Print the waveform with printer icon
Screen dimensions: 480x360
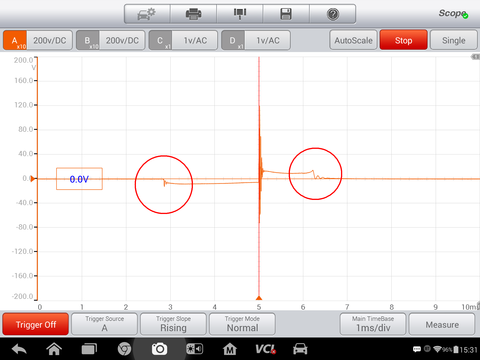point(193,14)
